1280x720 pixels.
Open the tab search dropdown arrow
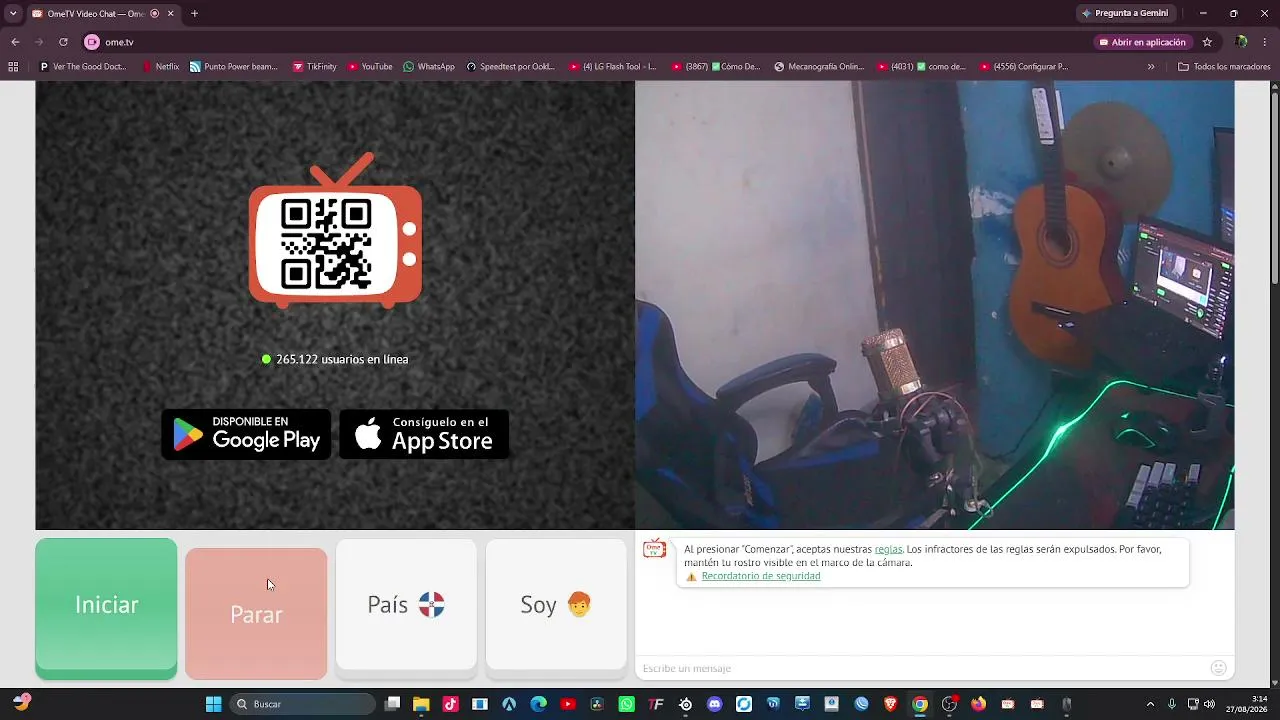[13, 13]
